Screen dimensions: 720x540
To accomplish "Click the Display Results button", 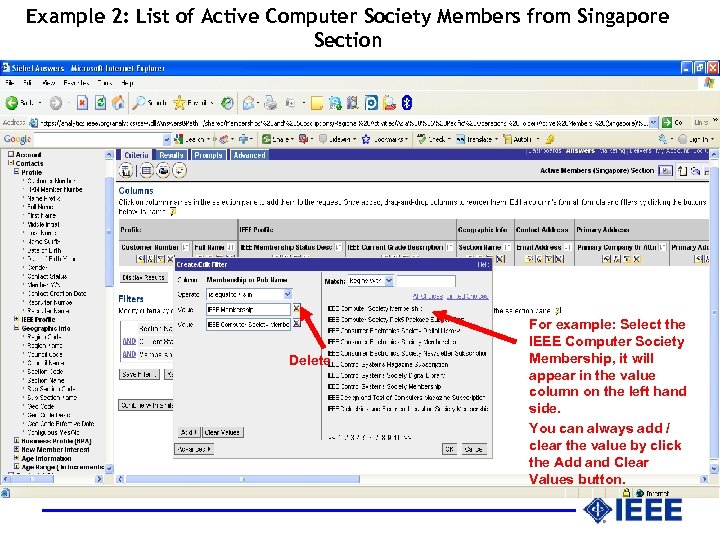I will click(x=144, y=277).
